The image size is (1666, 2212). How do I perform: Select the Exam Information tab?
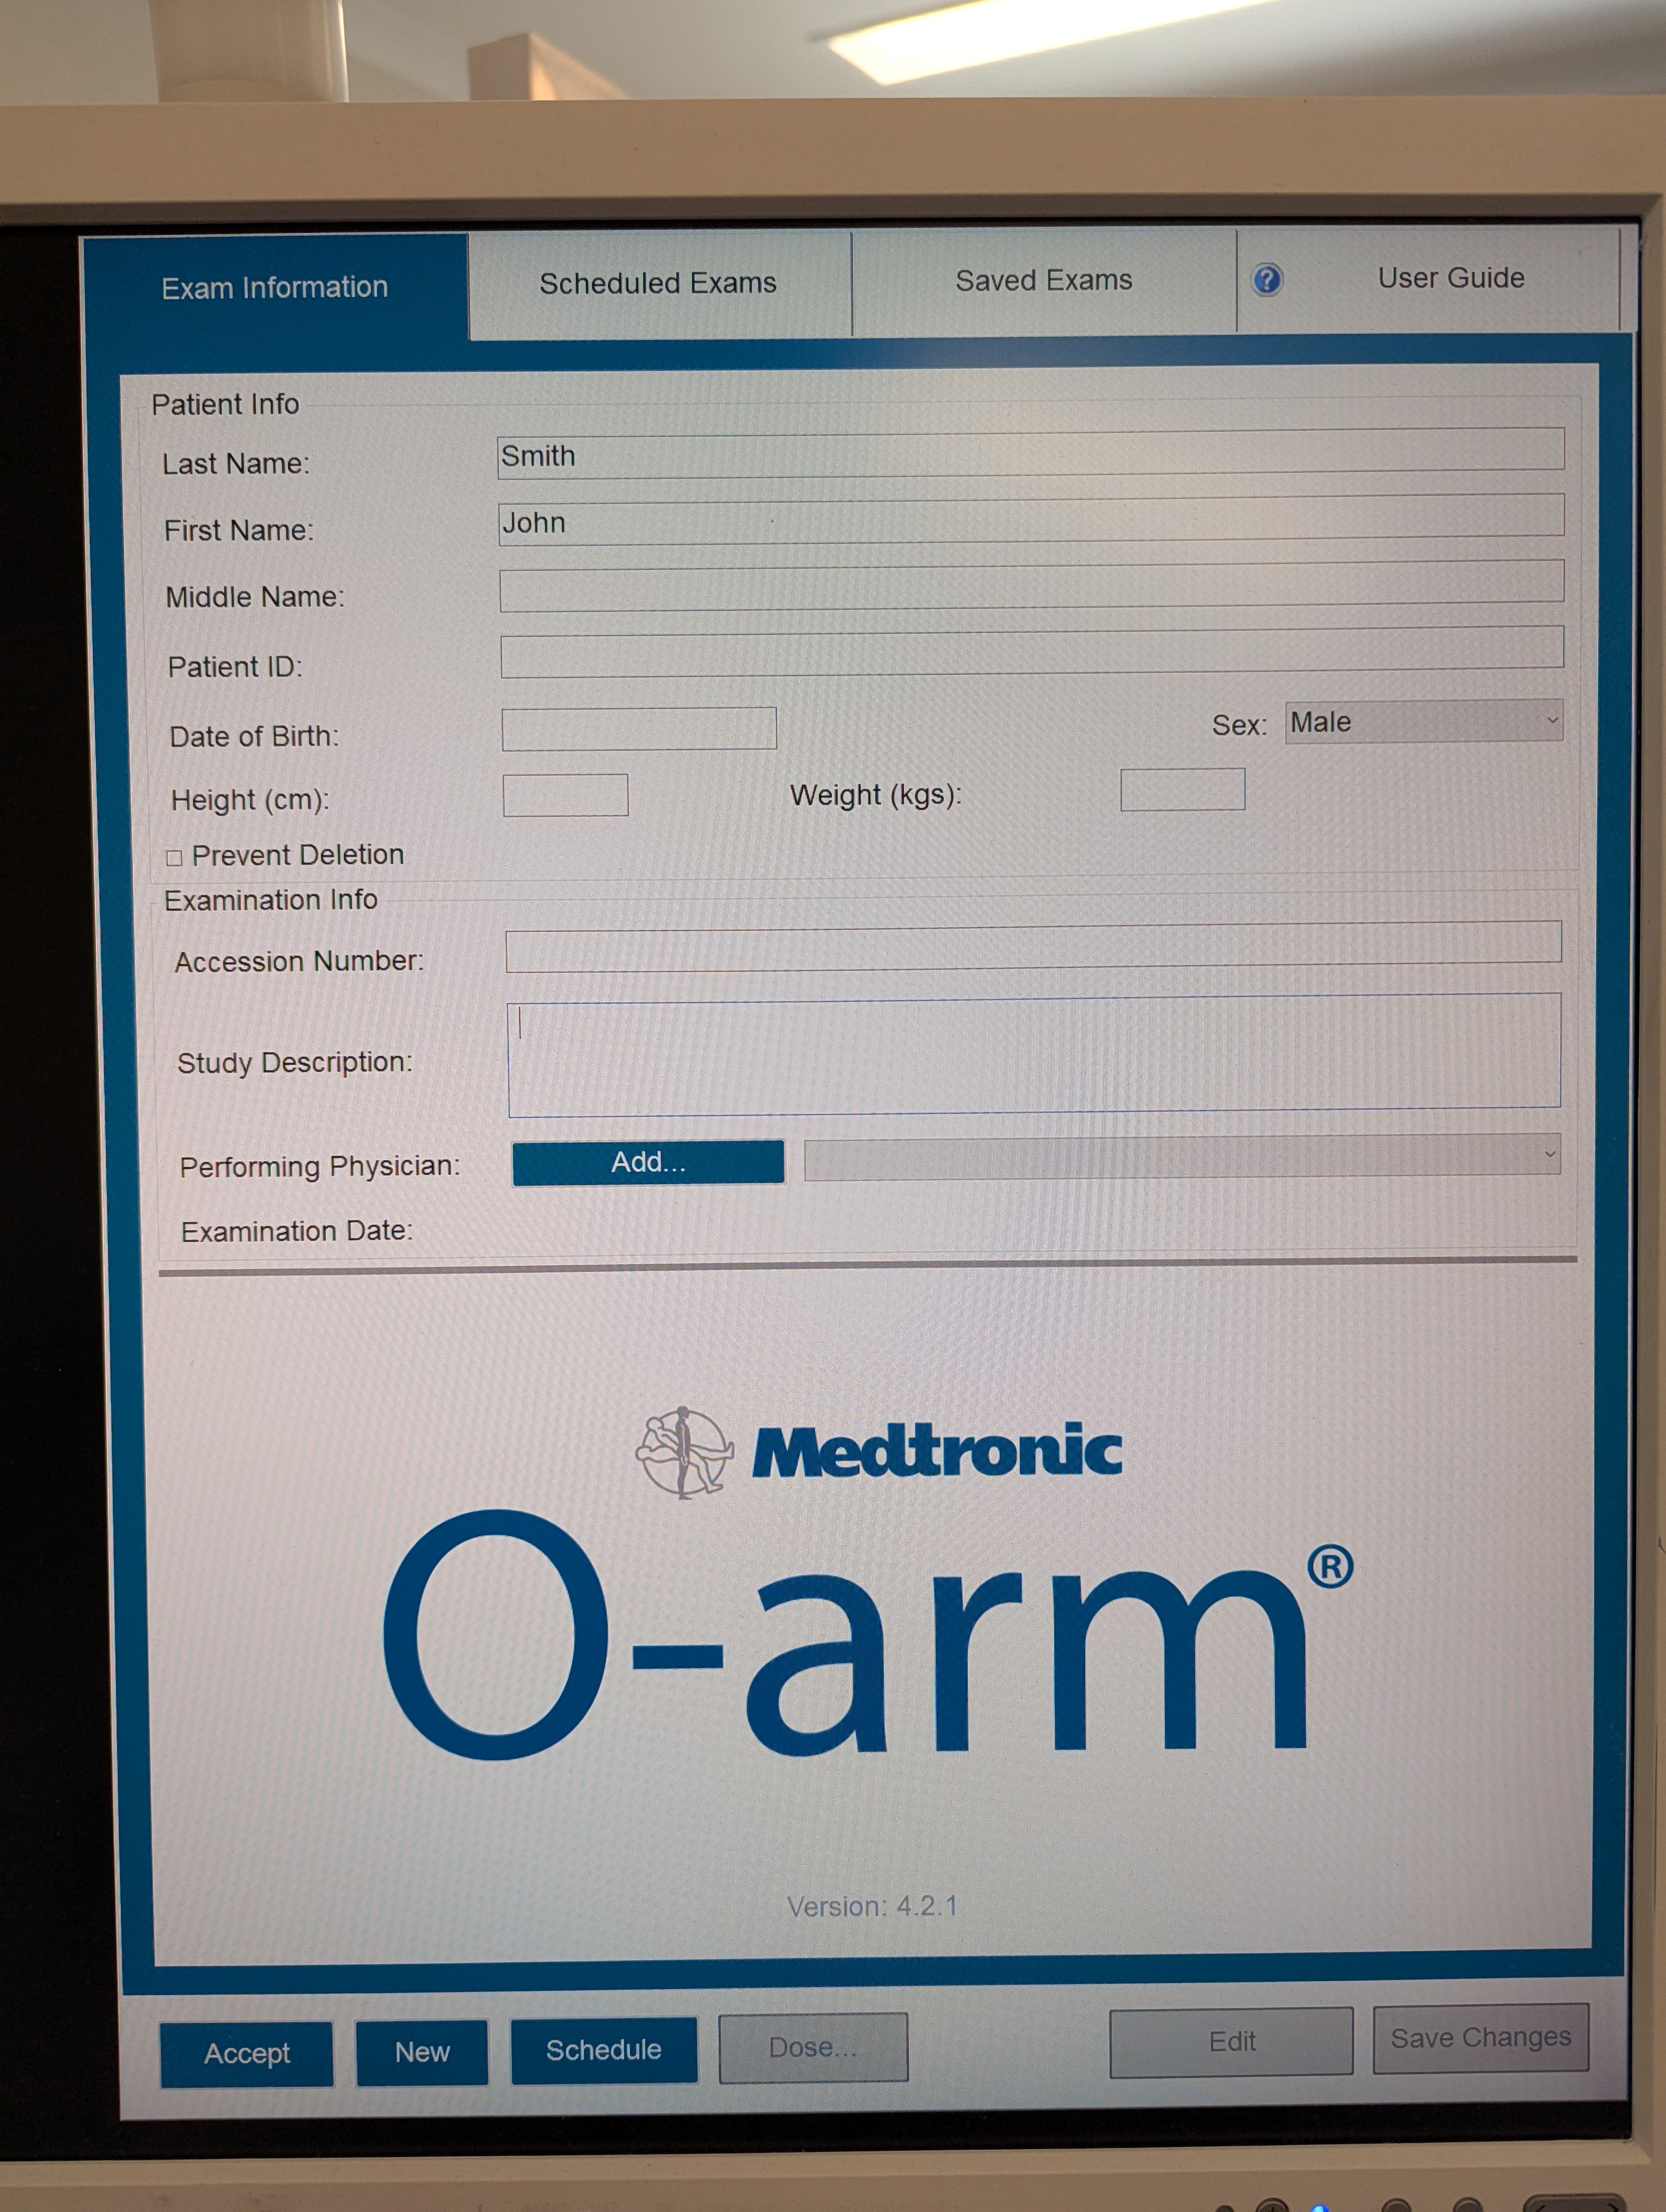click(274, 288)
